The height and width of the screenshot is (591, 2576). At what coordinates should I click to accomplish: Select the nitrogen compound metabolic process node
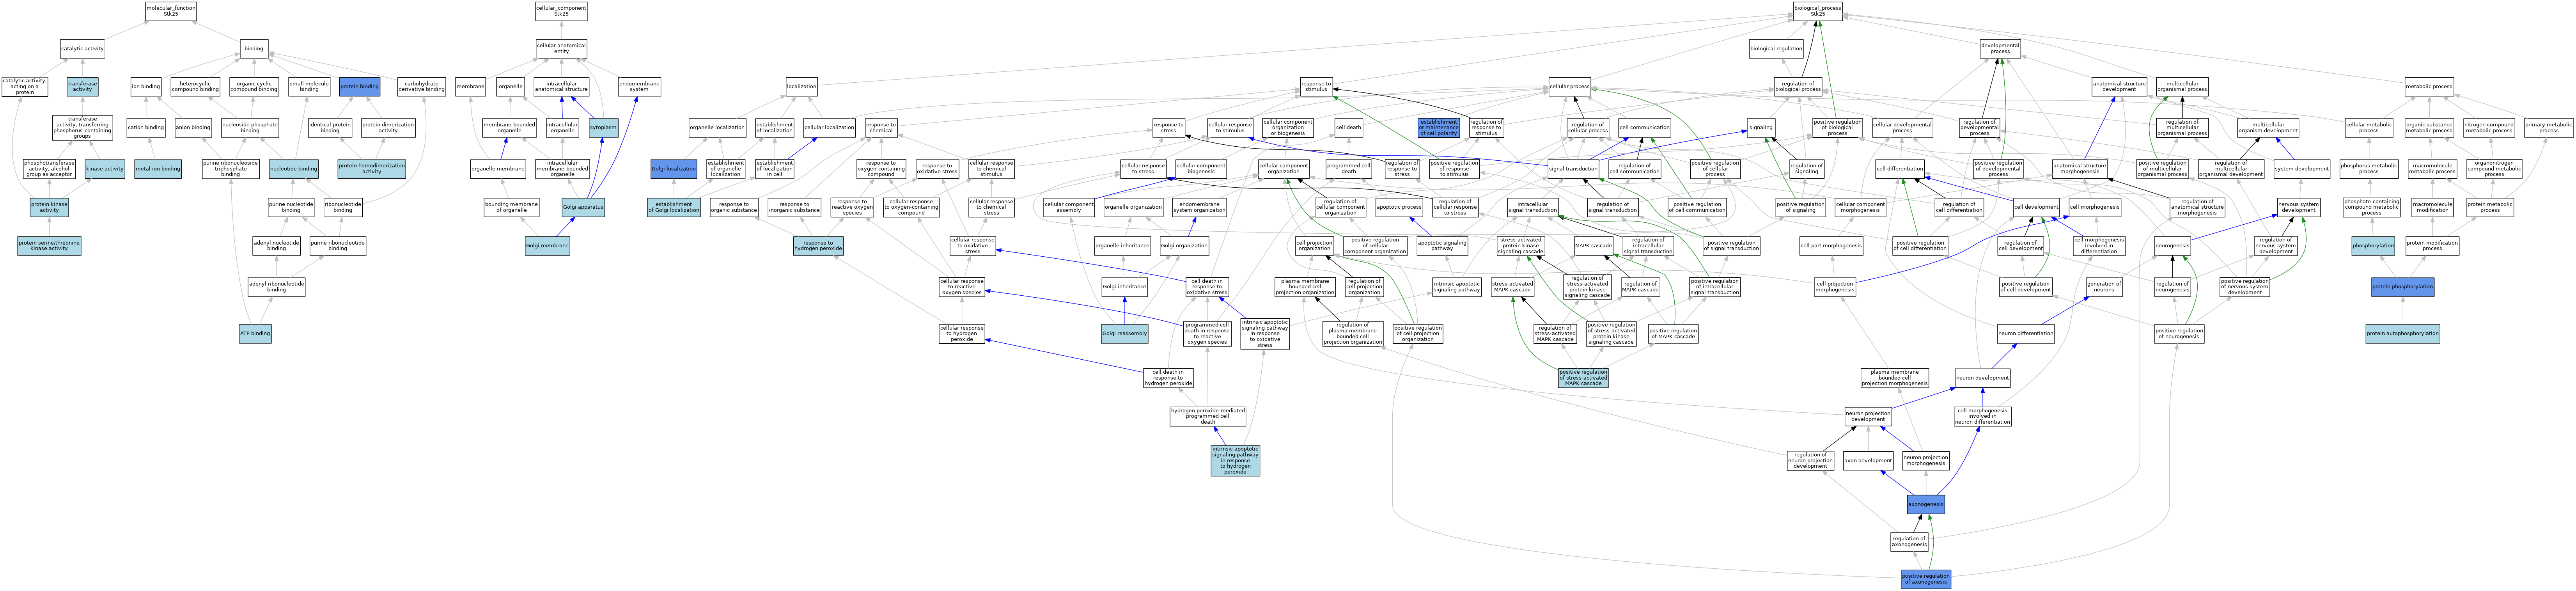pyautogui.click(x=2489, y=128)
